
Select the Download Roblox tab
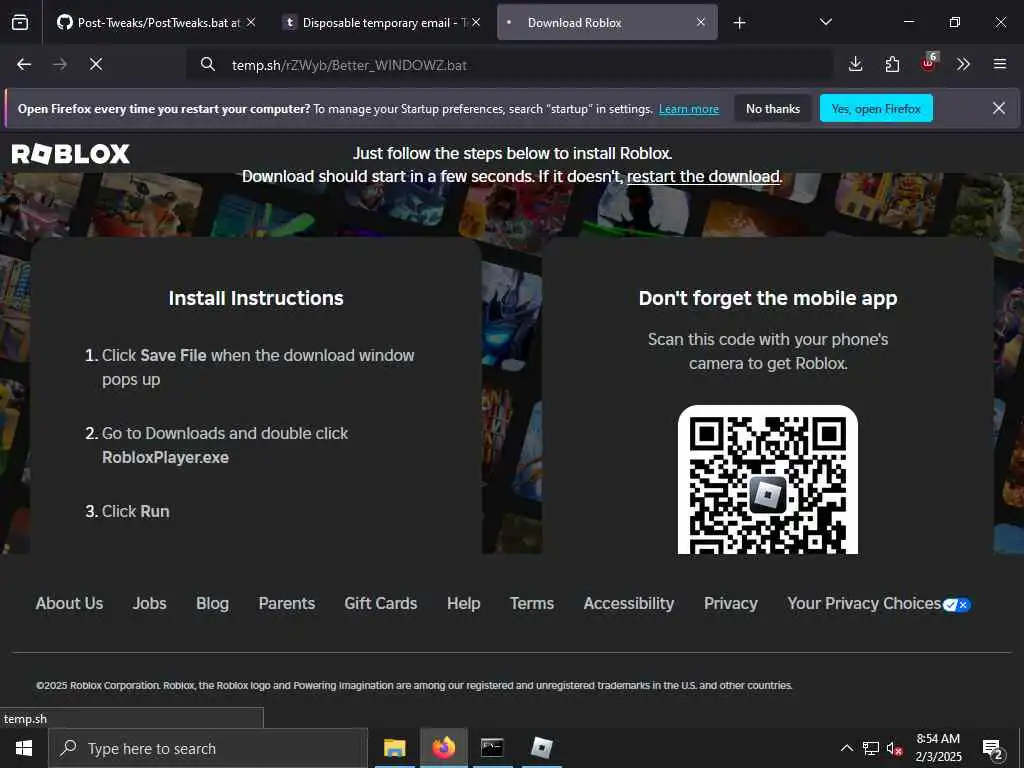(x=607, y=23)
